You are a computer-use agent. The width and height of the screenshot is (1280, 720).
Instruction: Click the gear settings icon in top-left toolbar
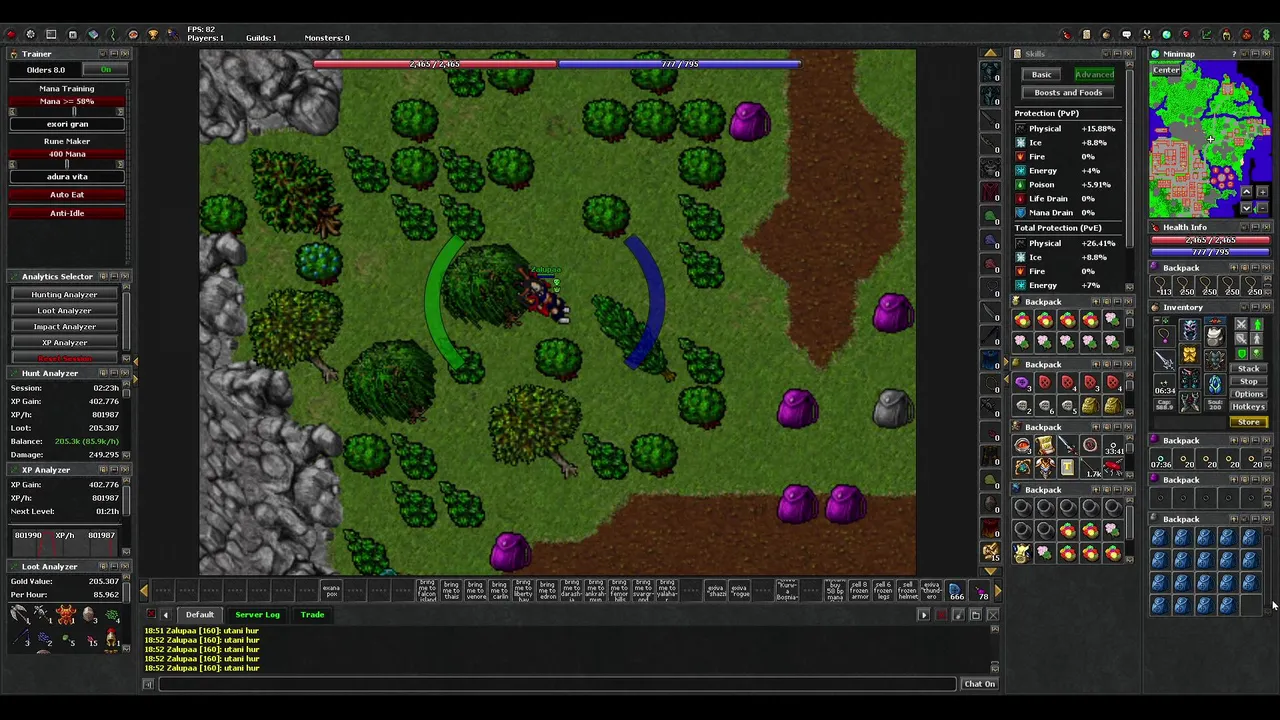click(30, 34)
